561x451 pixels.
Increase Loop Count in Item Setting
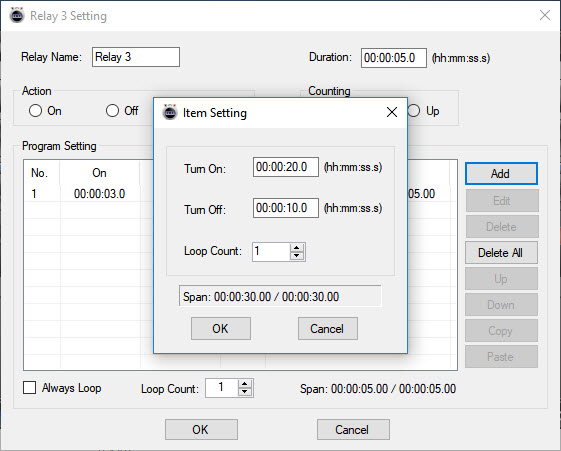[297, 247]
